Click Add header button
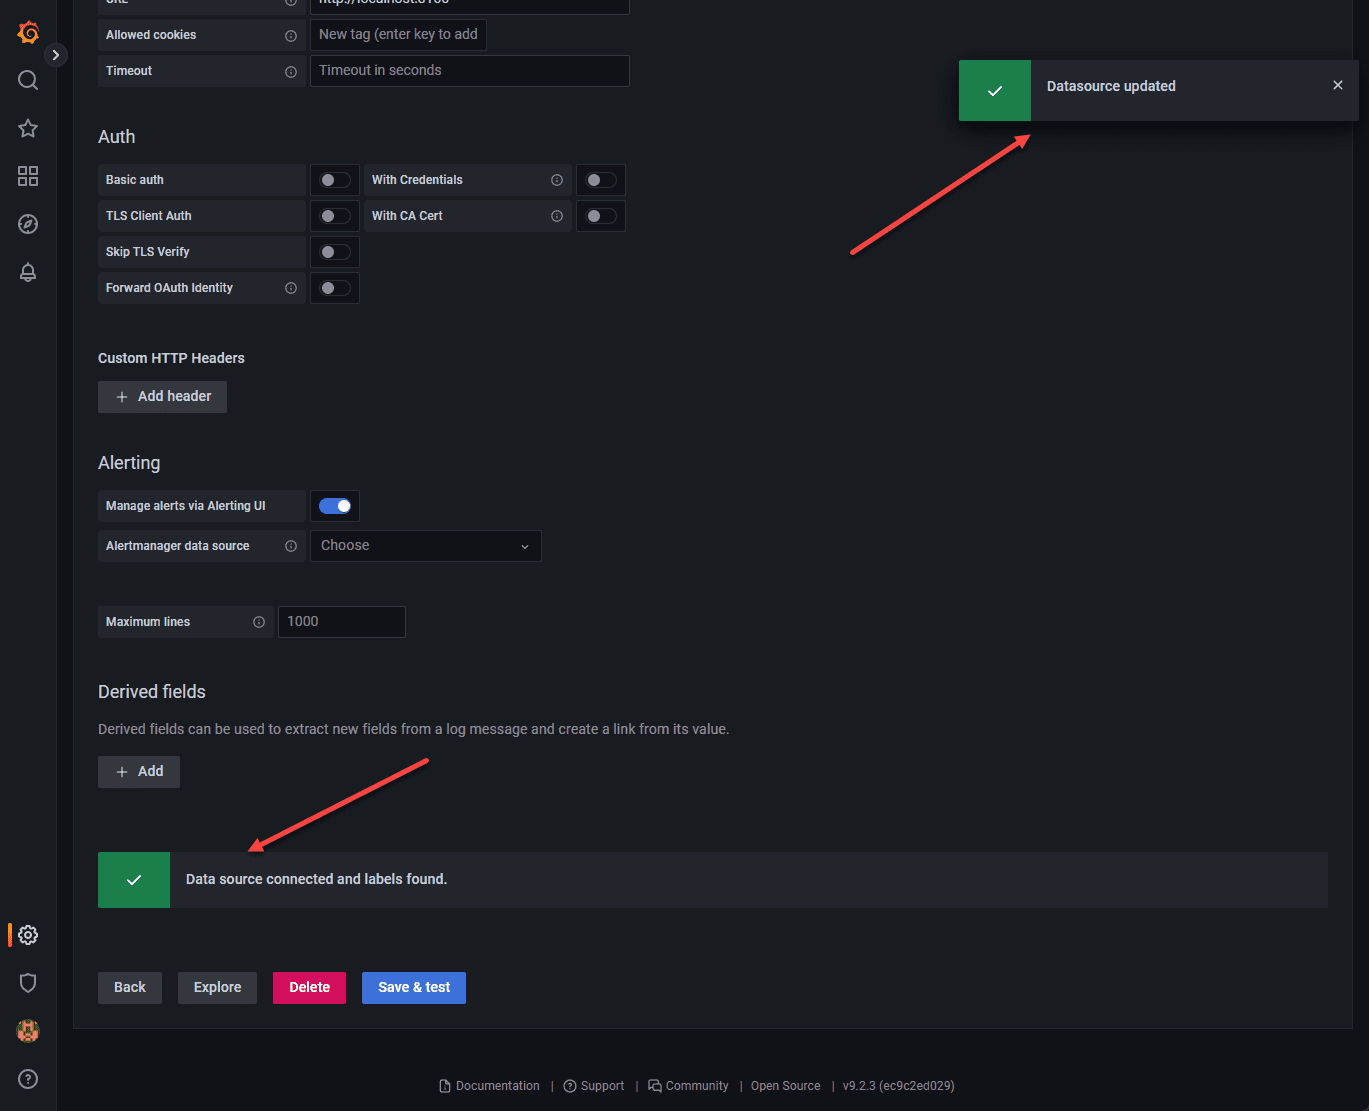 coord(162,397)
